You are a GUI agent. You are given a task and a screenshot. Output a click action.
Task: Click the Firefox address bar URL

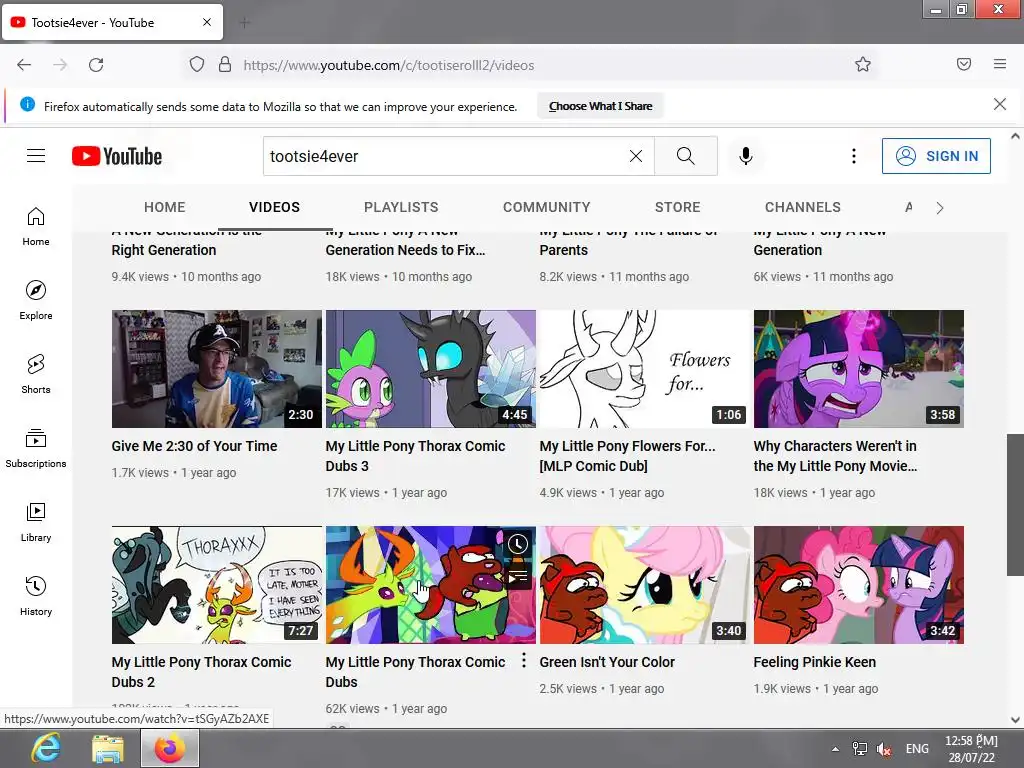pyautogui.click(x=389, y=65)
